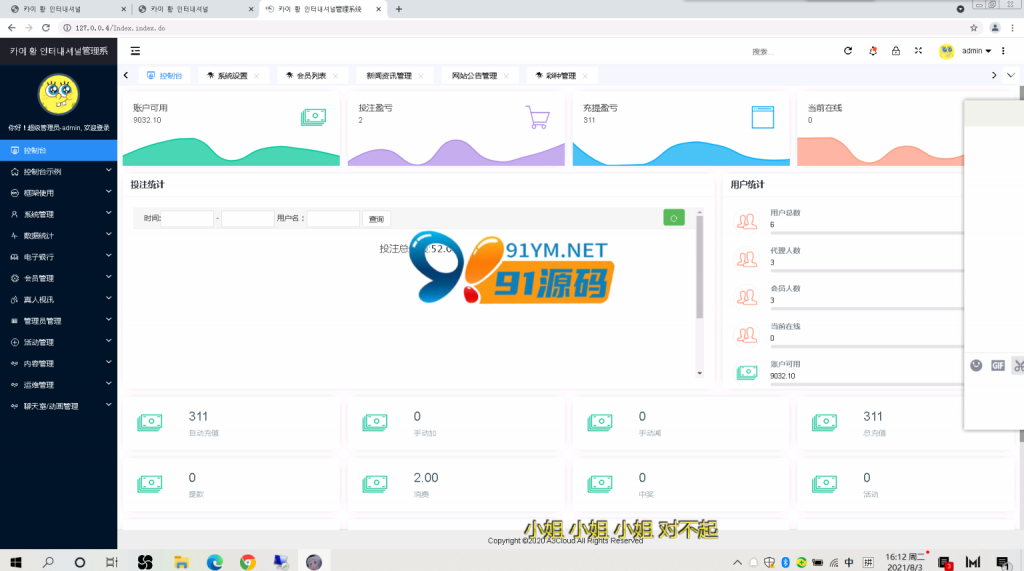Open the vertical three-dot menu beside admin
The height and width of the screenshot is (571, 1024).
tap(1004, 50)
